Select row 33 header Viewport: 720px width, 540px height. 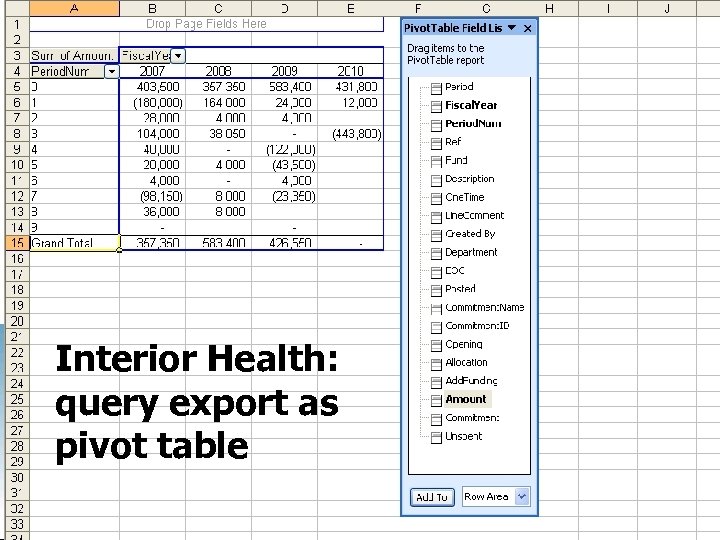[x=17, y=524]
